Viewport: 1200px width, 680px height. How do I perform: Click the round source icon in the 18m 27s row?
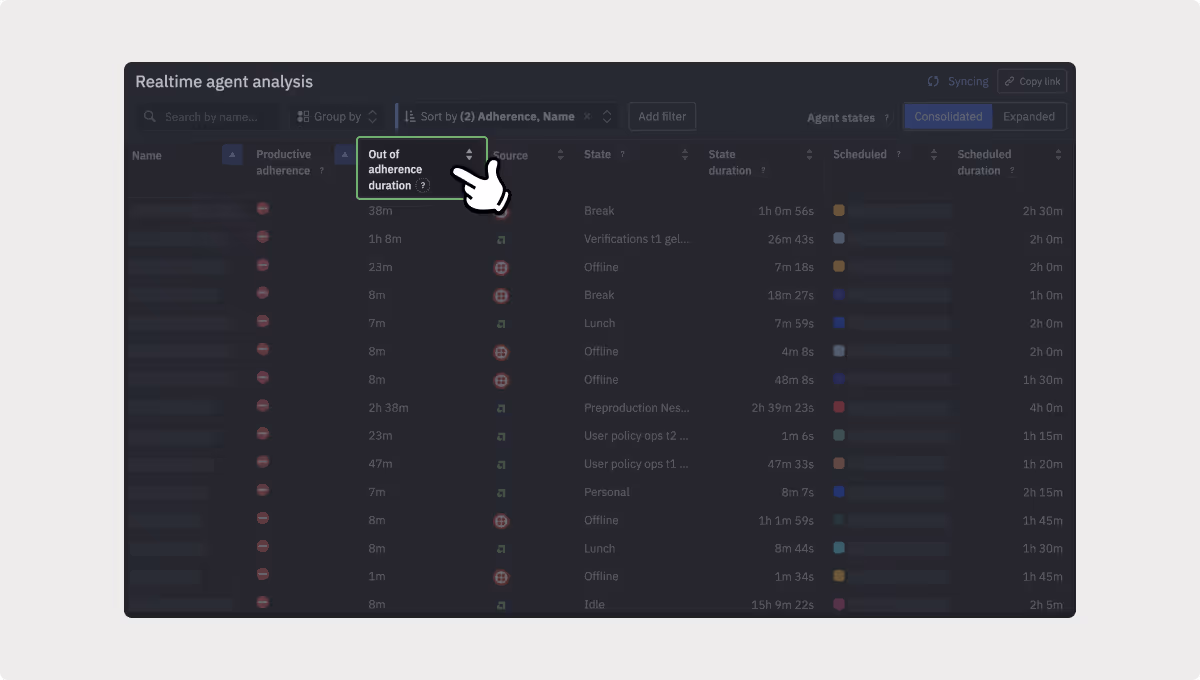click(x=501, y=296)
